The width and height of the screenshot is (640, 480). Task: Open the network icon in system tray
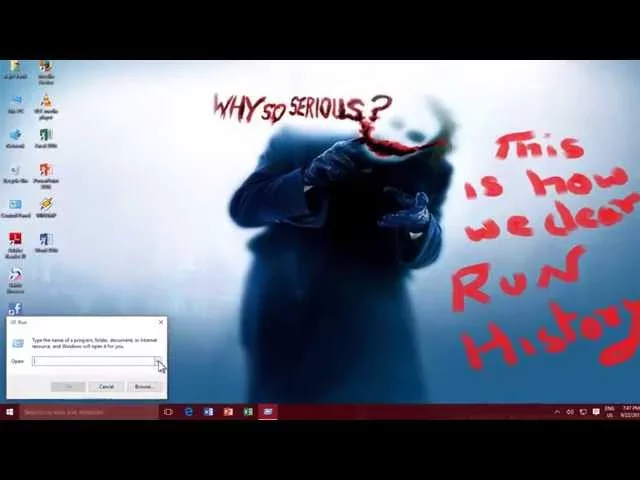(x=583, y=412)
